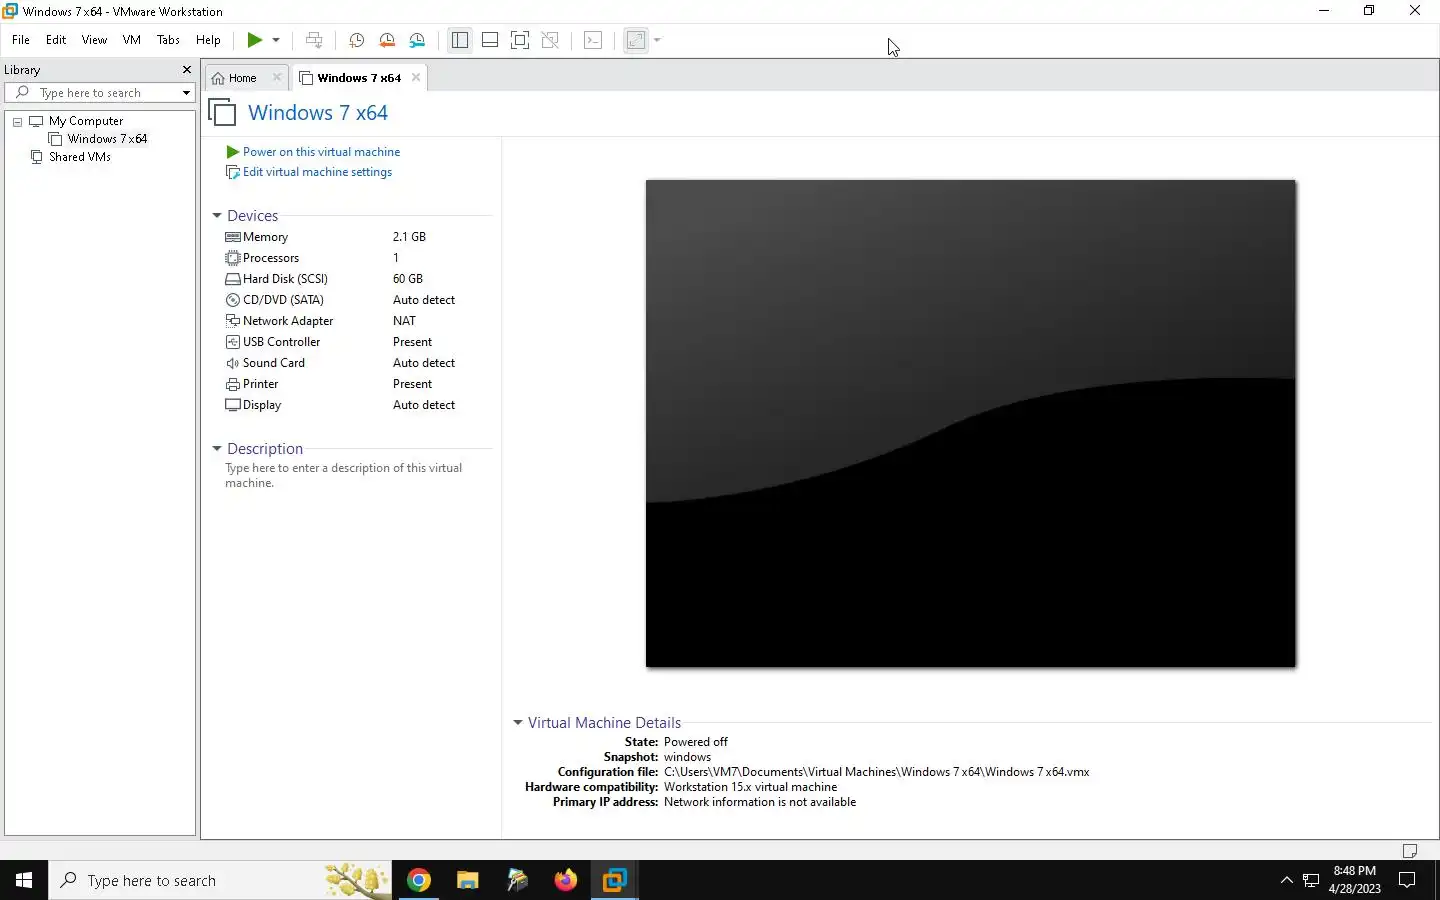Click the virtual machine preview screen
This screenshot has width=1440, height=900.
point(970,423)
